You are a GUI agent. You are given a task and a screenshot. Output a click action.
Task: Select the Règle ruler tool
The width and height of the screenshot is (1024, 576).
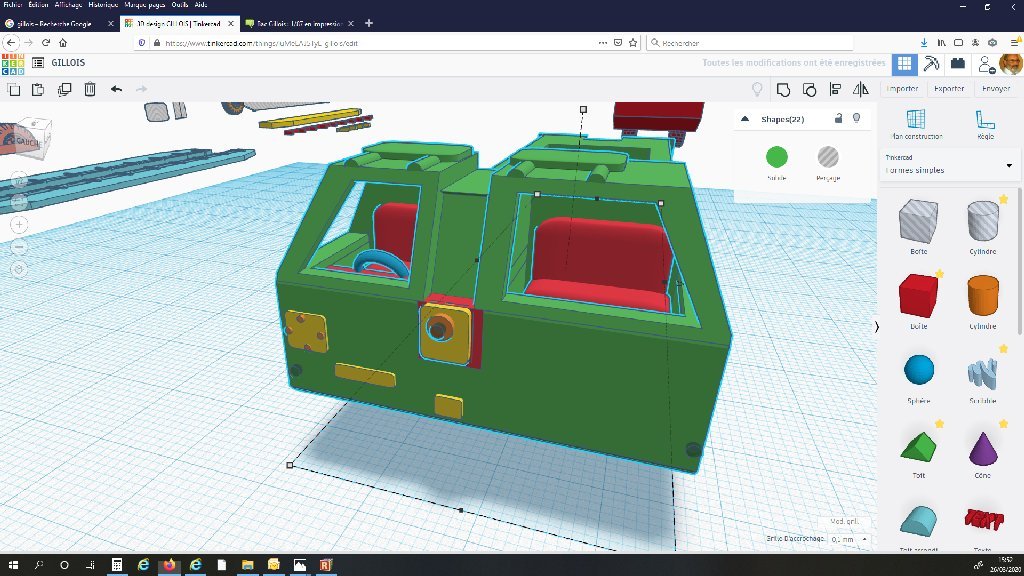coord(985,124)
